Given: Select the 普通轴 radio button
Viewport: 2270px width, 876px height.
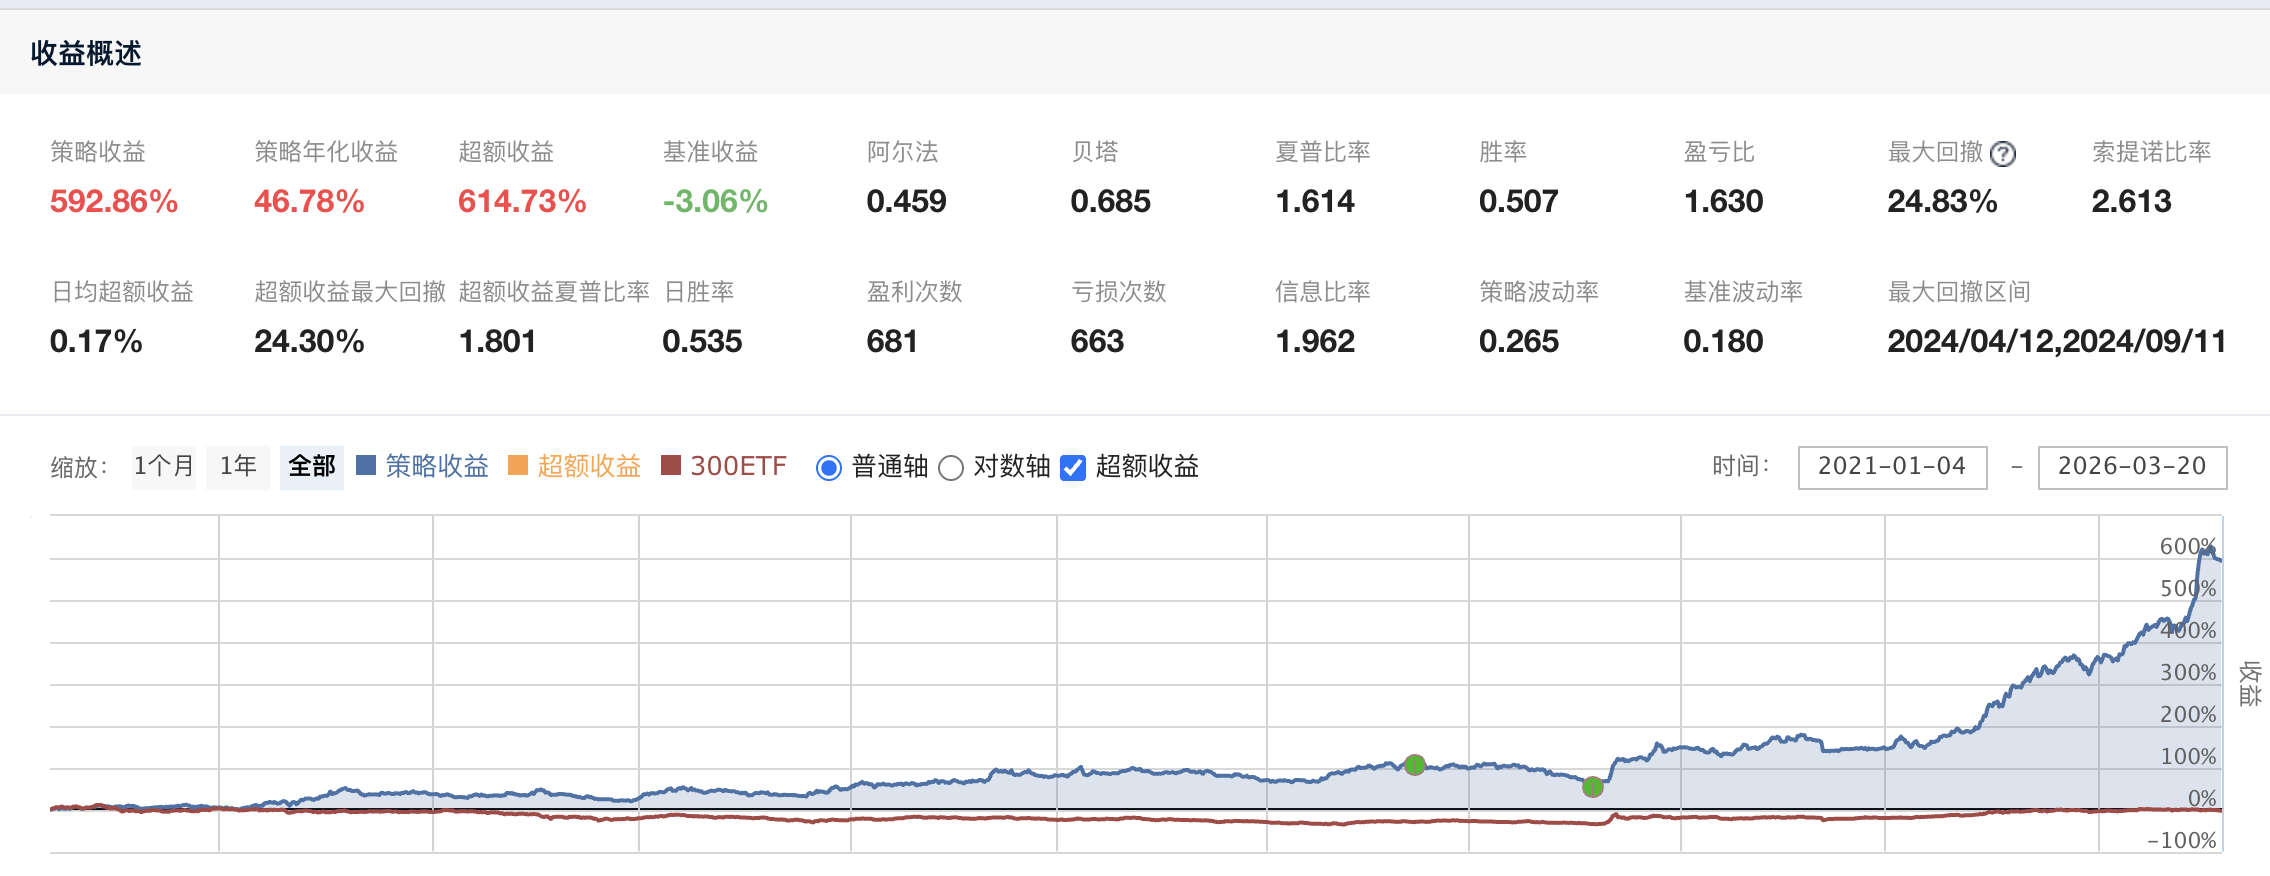Looking at the screenshot, I should coord(829,468).
